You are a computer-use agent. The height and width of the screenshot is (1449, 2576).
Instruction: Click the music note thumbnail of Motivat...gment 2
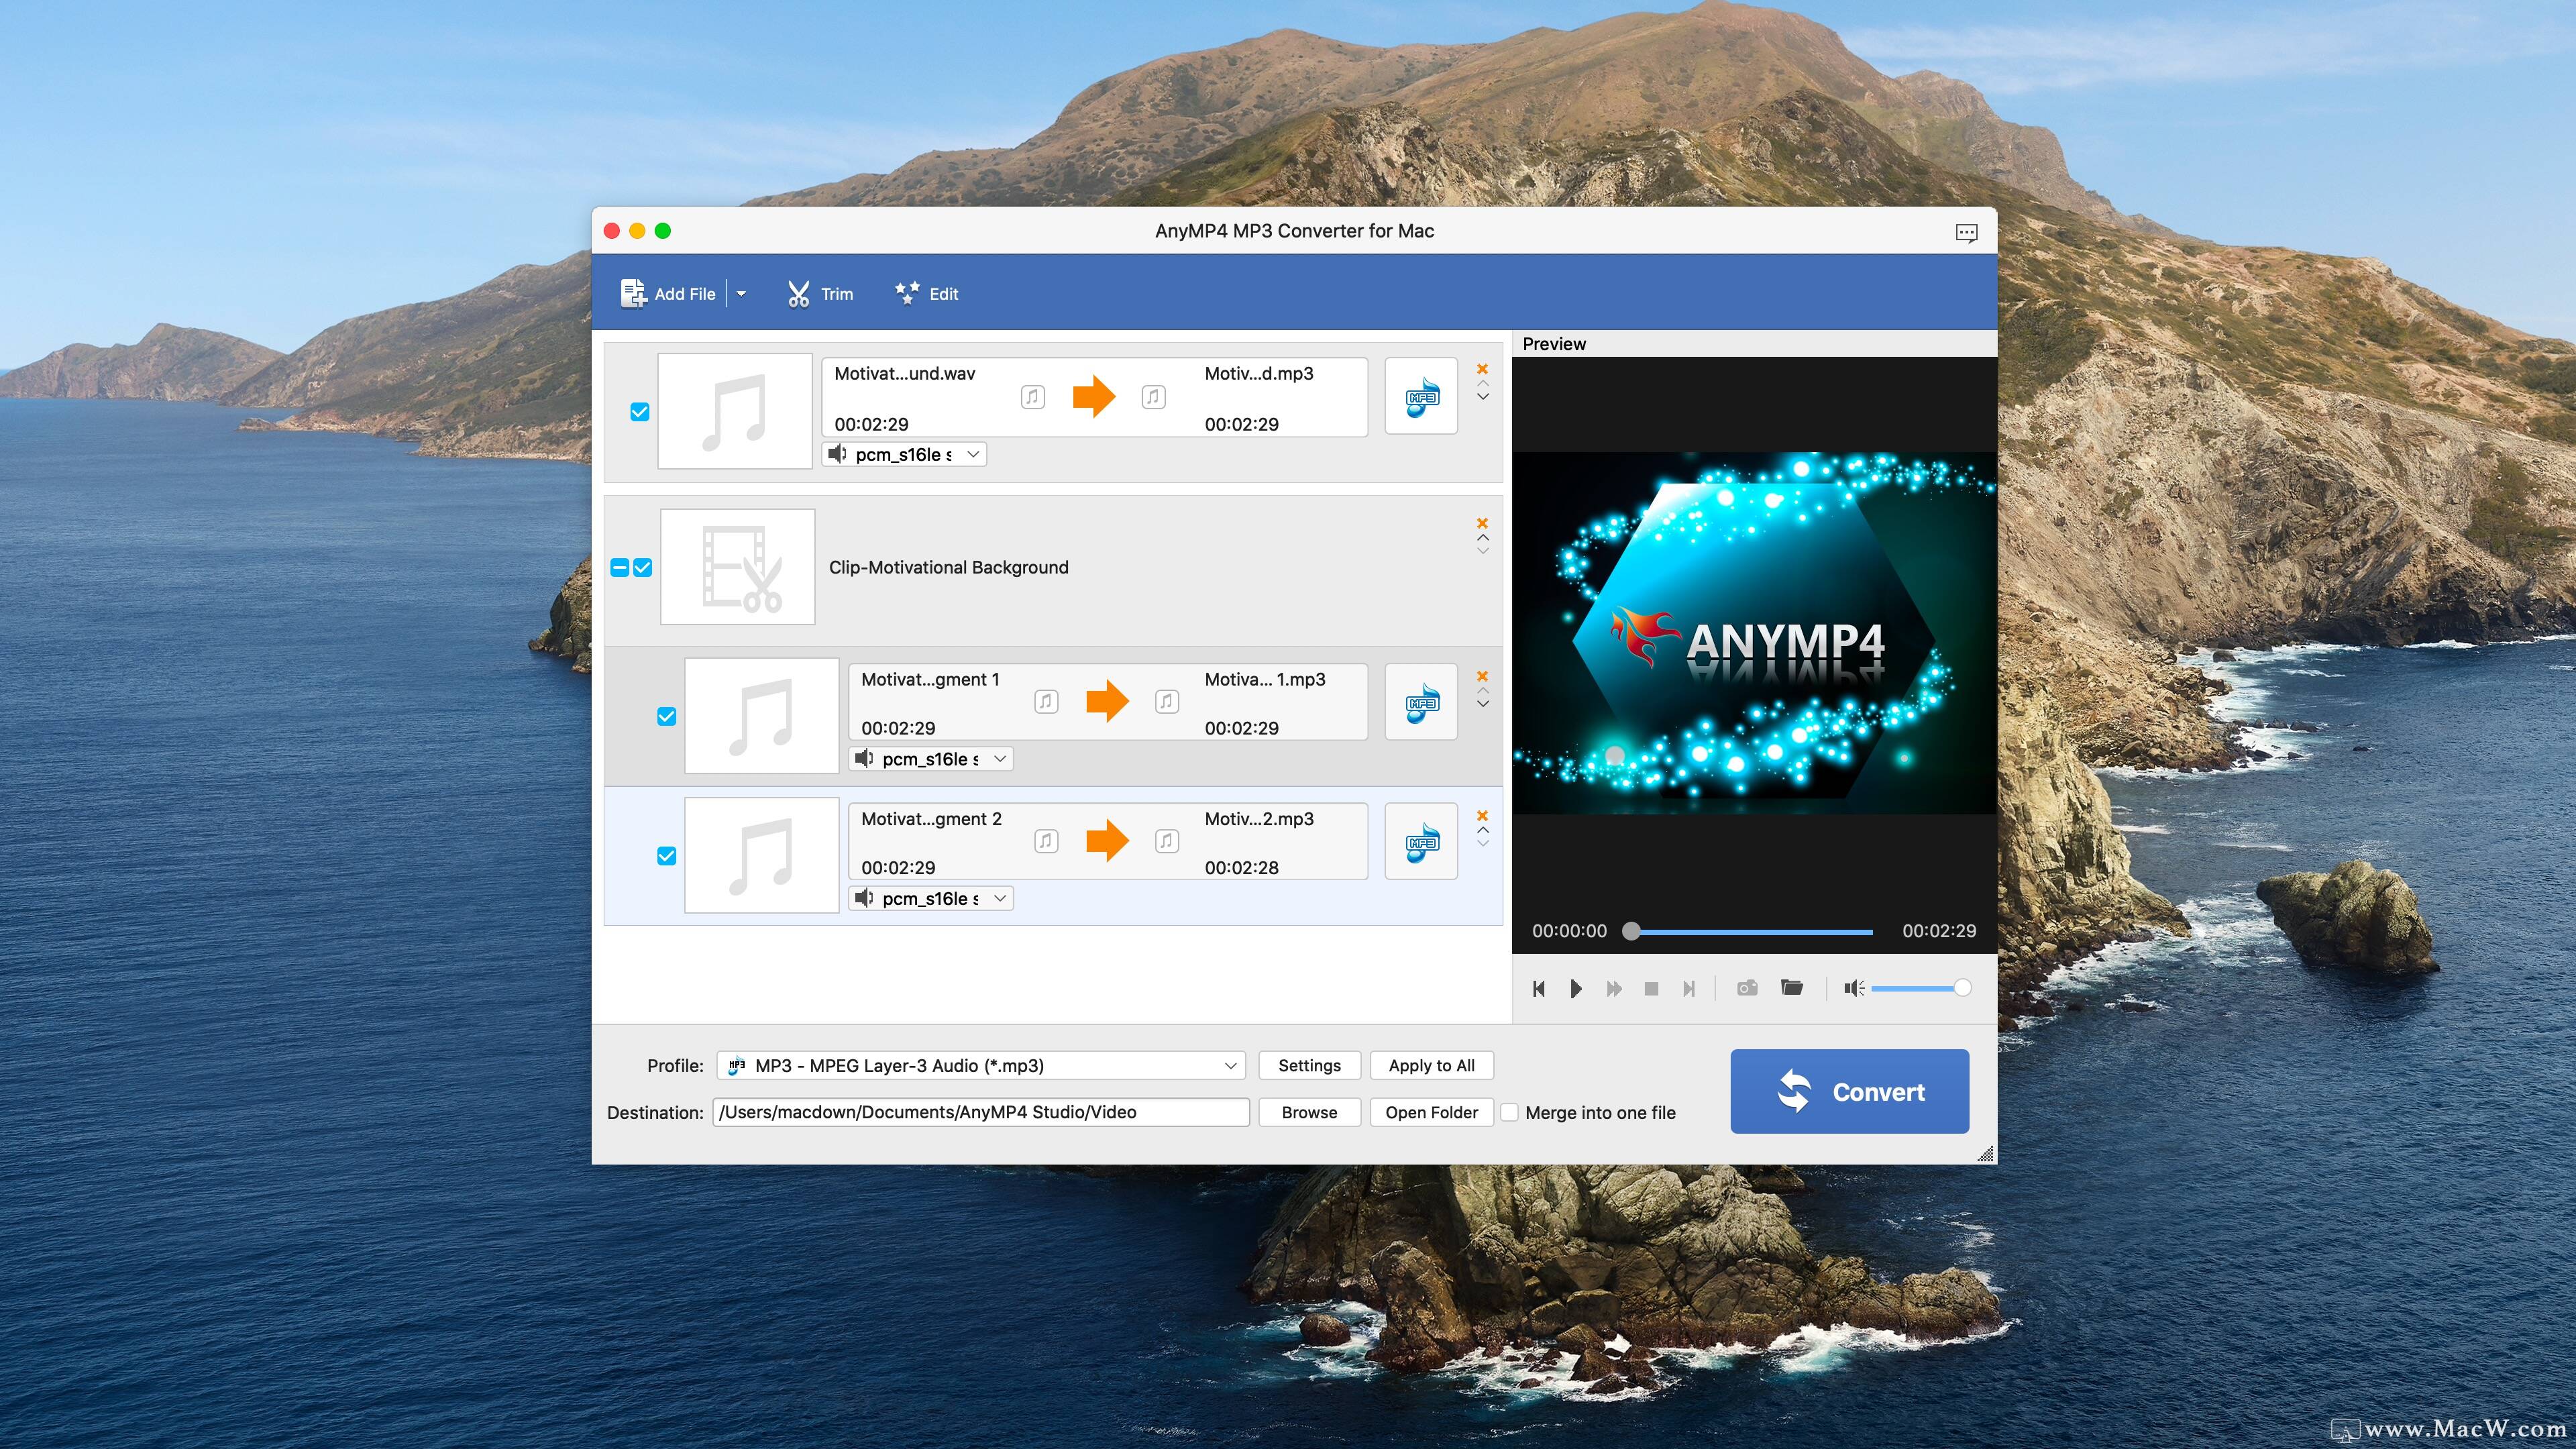pos(762,856)
